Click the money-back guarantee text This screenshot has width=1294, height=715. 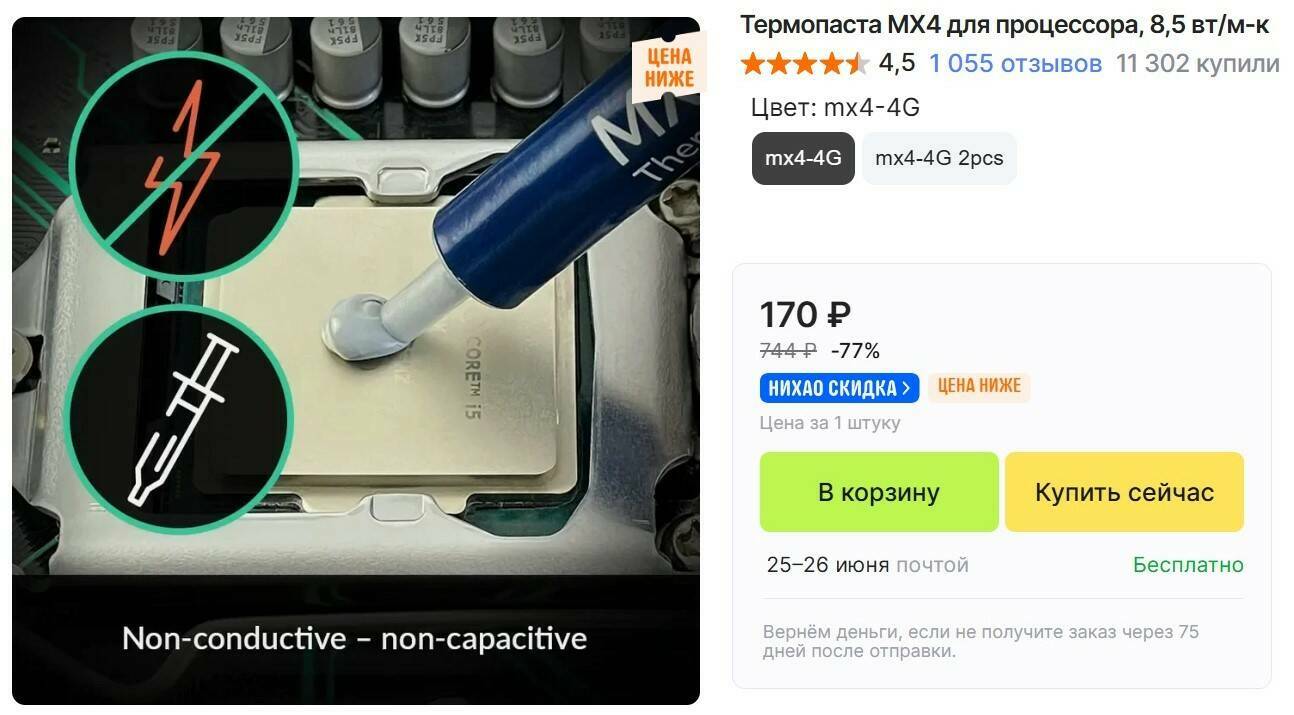tap(981, 642)
